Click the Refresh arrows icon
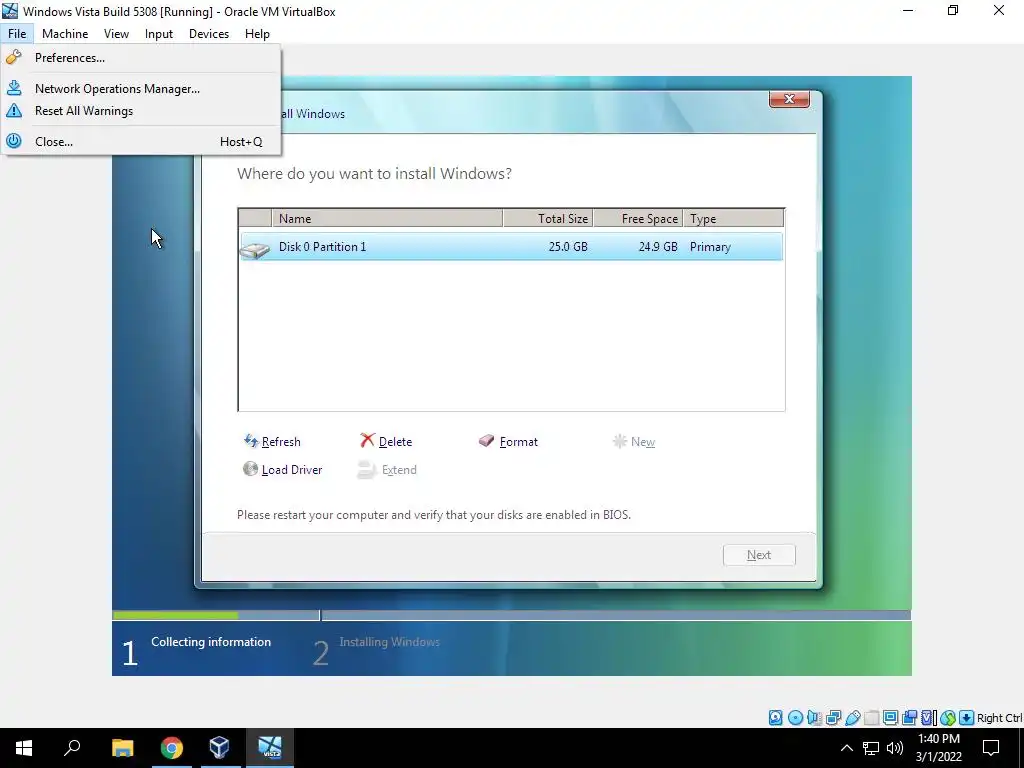The image size is (1024, 768). (x=251, y=441)
